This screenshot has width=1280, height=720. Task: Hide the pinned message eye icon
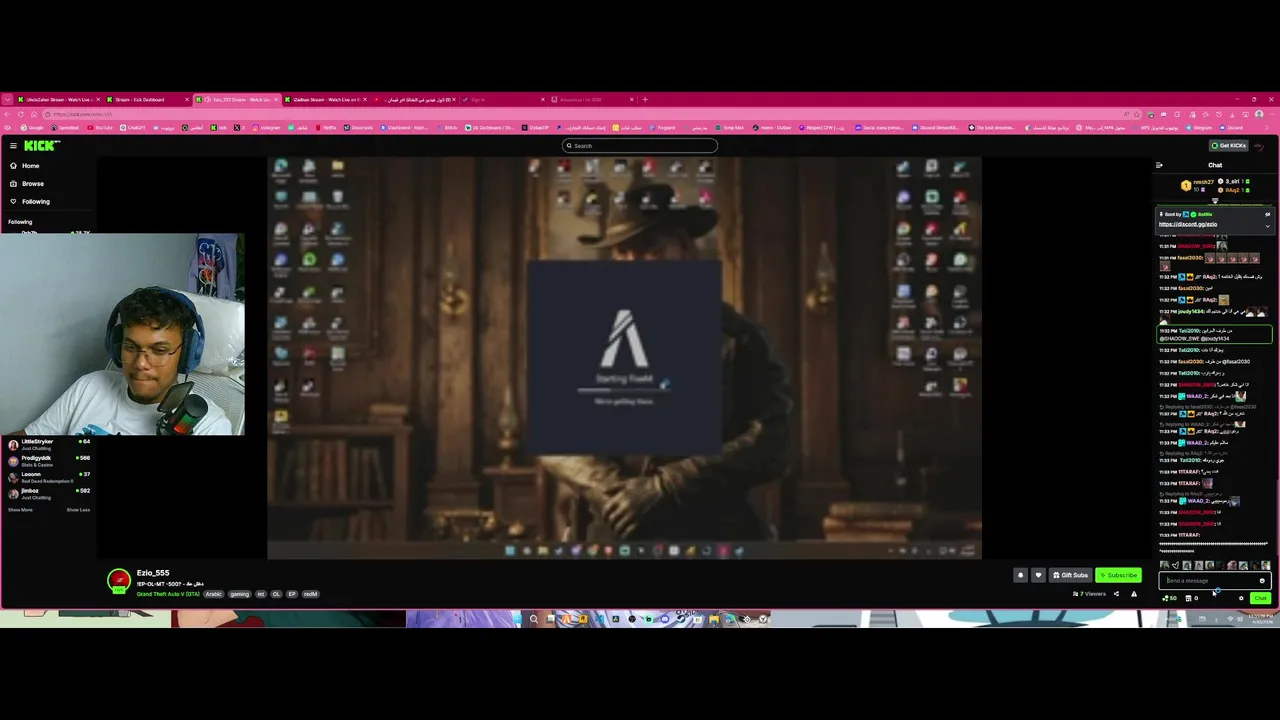(x=1267, y=214)
